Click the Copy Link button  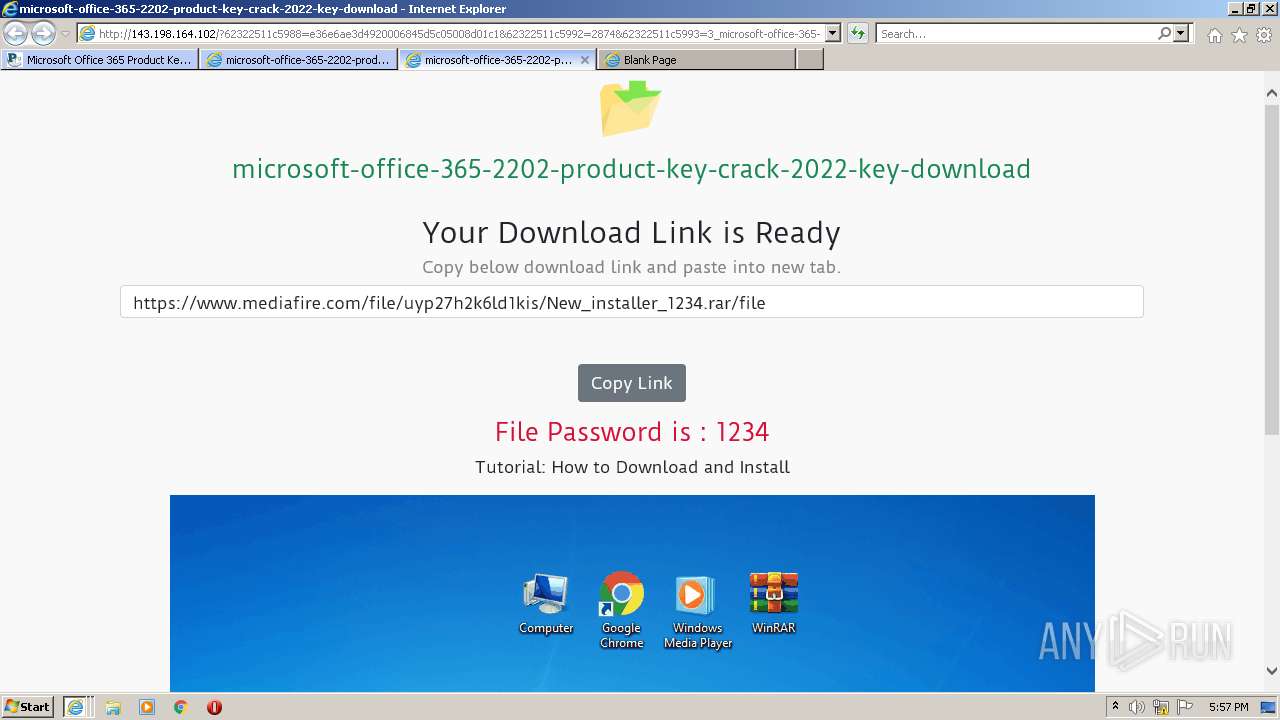coord(631,383)
